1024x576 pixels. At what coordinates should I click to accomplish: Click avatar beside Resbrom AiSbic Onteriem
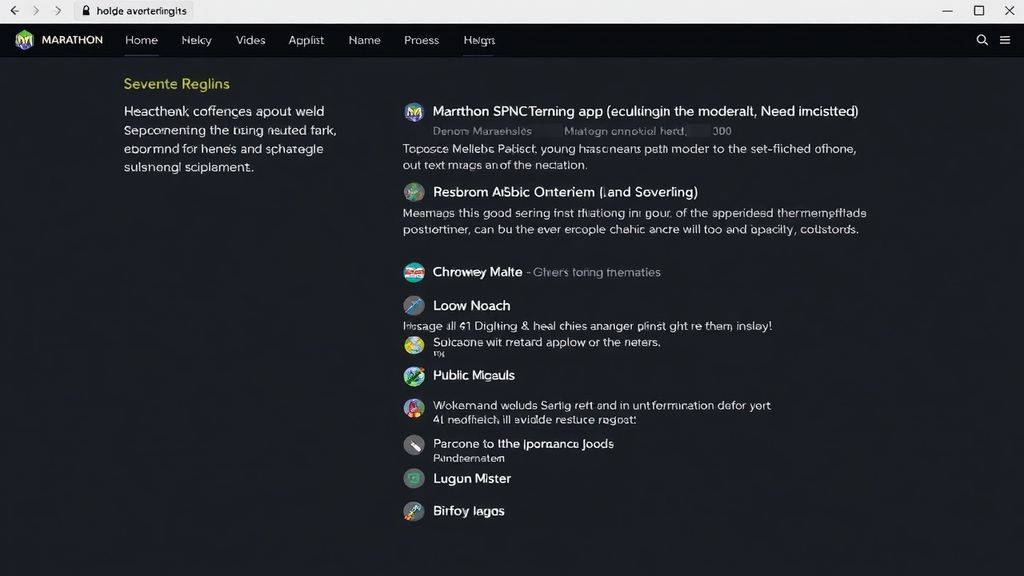(x=413, y=192)
